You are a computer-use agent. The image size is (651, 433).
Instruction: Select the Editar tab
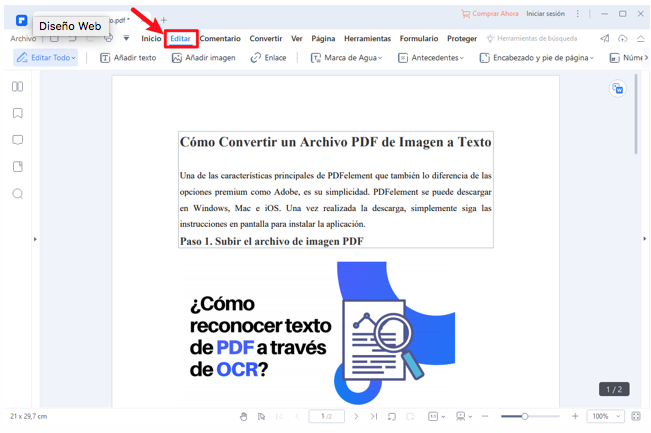tap(181, 39)
